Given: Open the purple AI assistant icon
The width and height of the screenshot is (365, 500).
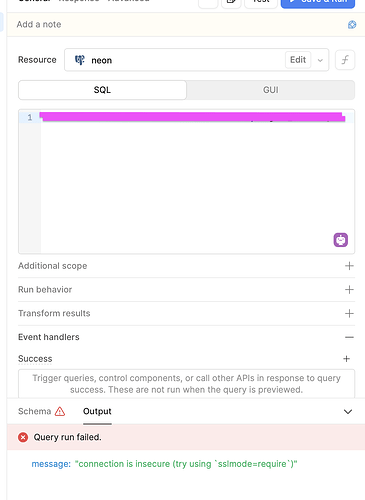Looking at the screenshot, I should point(341,240).
